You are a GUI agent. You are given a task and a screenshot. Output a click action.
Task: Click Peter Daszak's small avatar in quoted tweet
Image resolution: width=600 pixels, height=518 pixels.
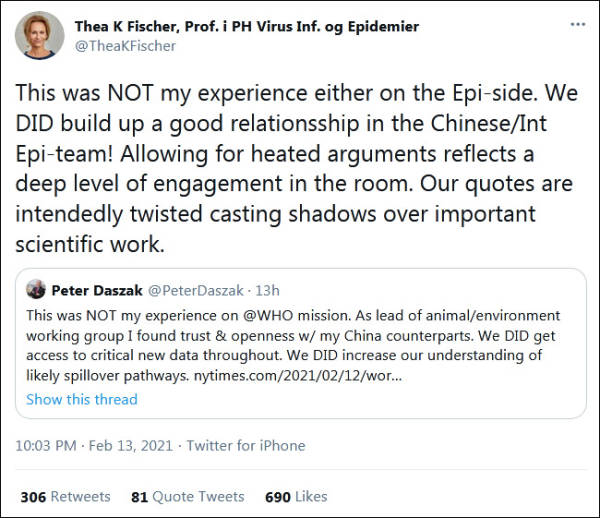[x=36, y=290]
